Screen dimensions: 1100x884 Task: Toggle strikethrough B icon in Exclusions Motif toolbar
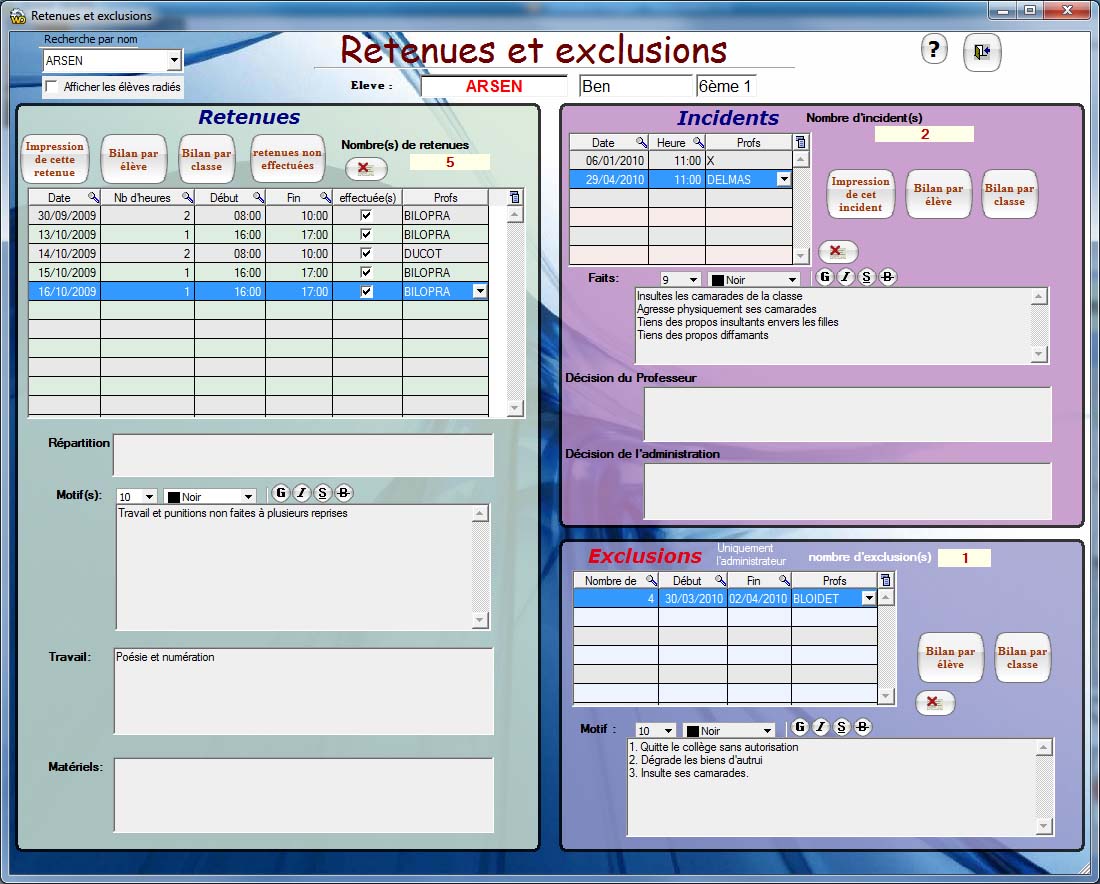864,727
